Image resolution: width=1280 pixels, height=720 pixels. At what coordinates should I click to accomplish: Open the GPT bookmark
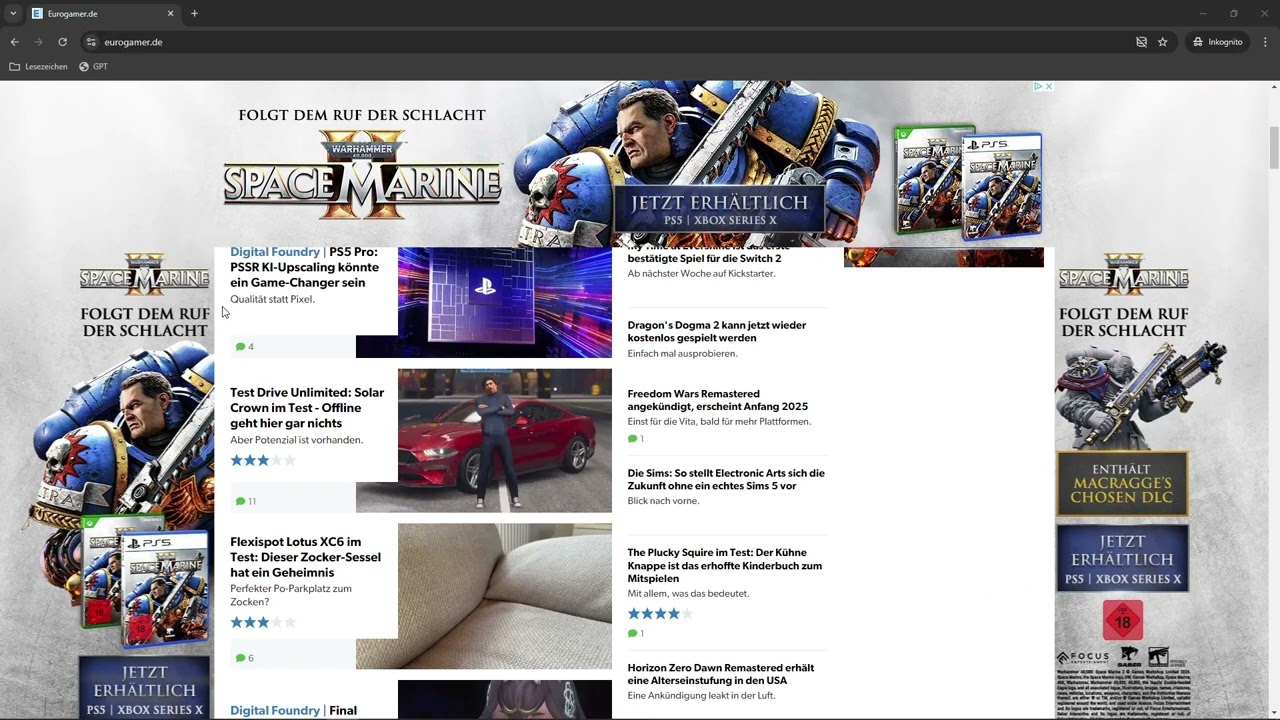coord(93,67)
